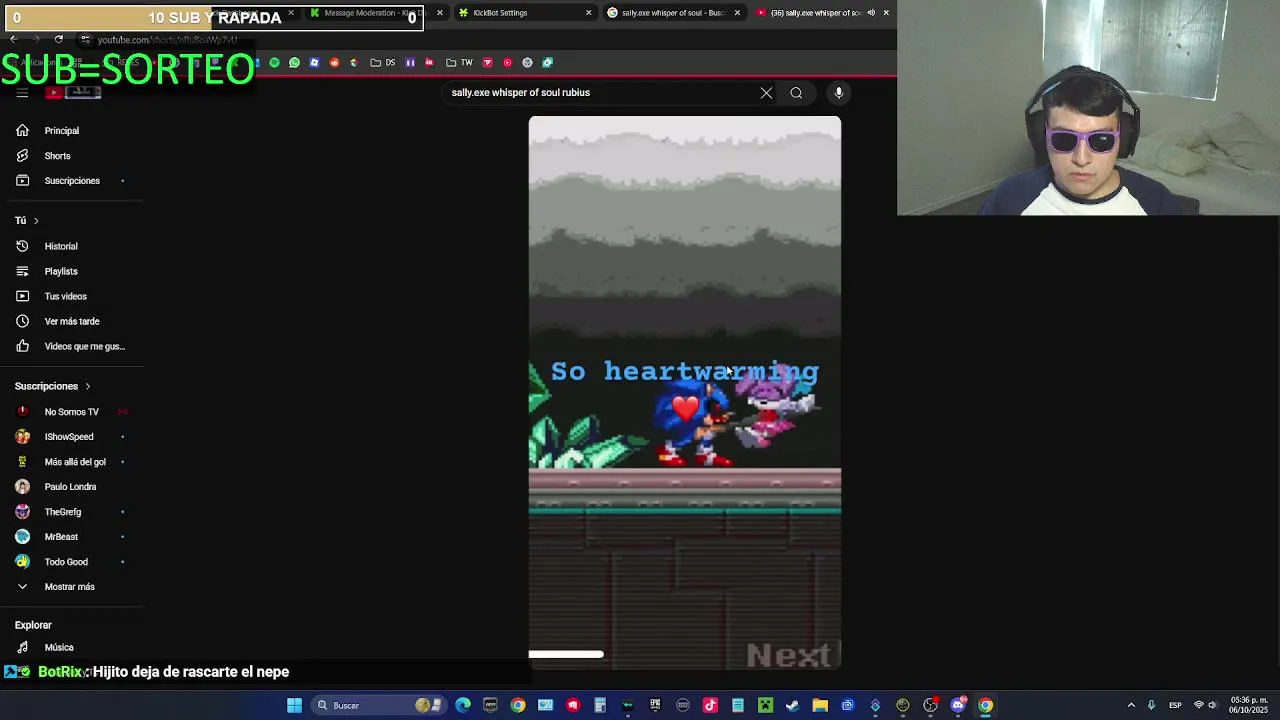Open File Explorer from taskbar
The height and width of the screenshot is (720, 1280).
pyautogui.click(x=820, y=706)
